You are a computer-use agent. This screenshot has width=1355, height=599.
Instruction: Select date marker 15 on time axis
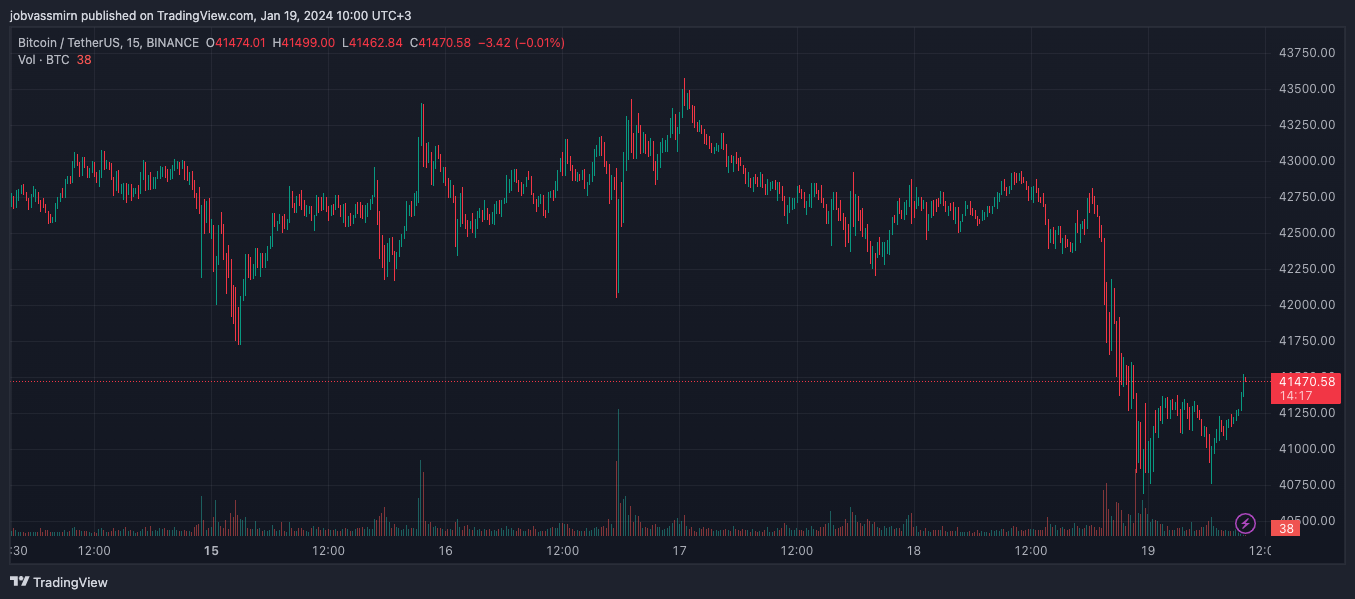pyautogui.click(x=211, y=551)
